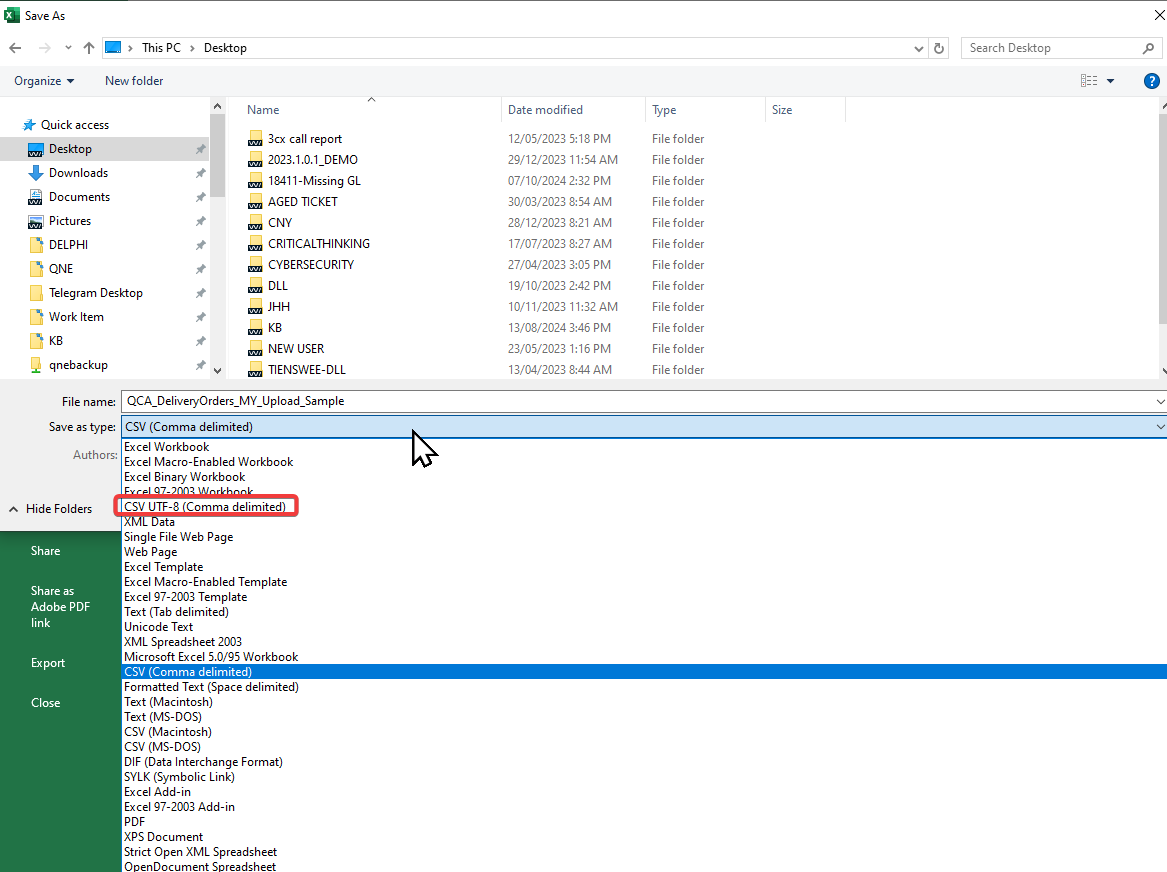Open the Organize menu
This screenshot has height=872, width=1167.
pyautogui.click(x=44, y=81)
